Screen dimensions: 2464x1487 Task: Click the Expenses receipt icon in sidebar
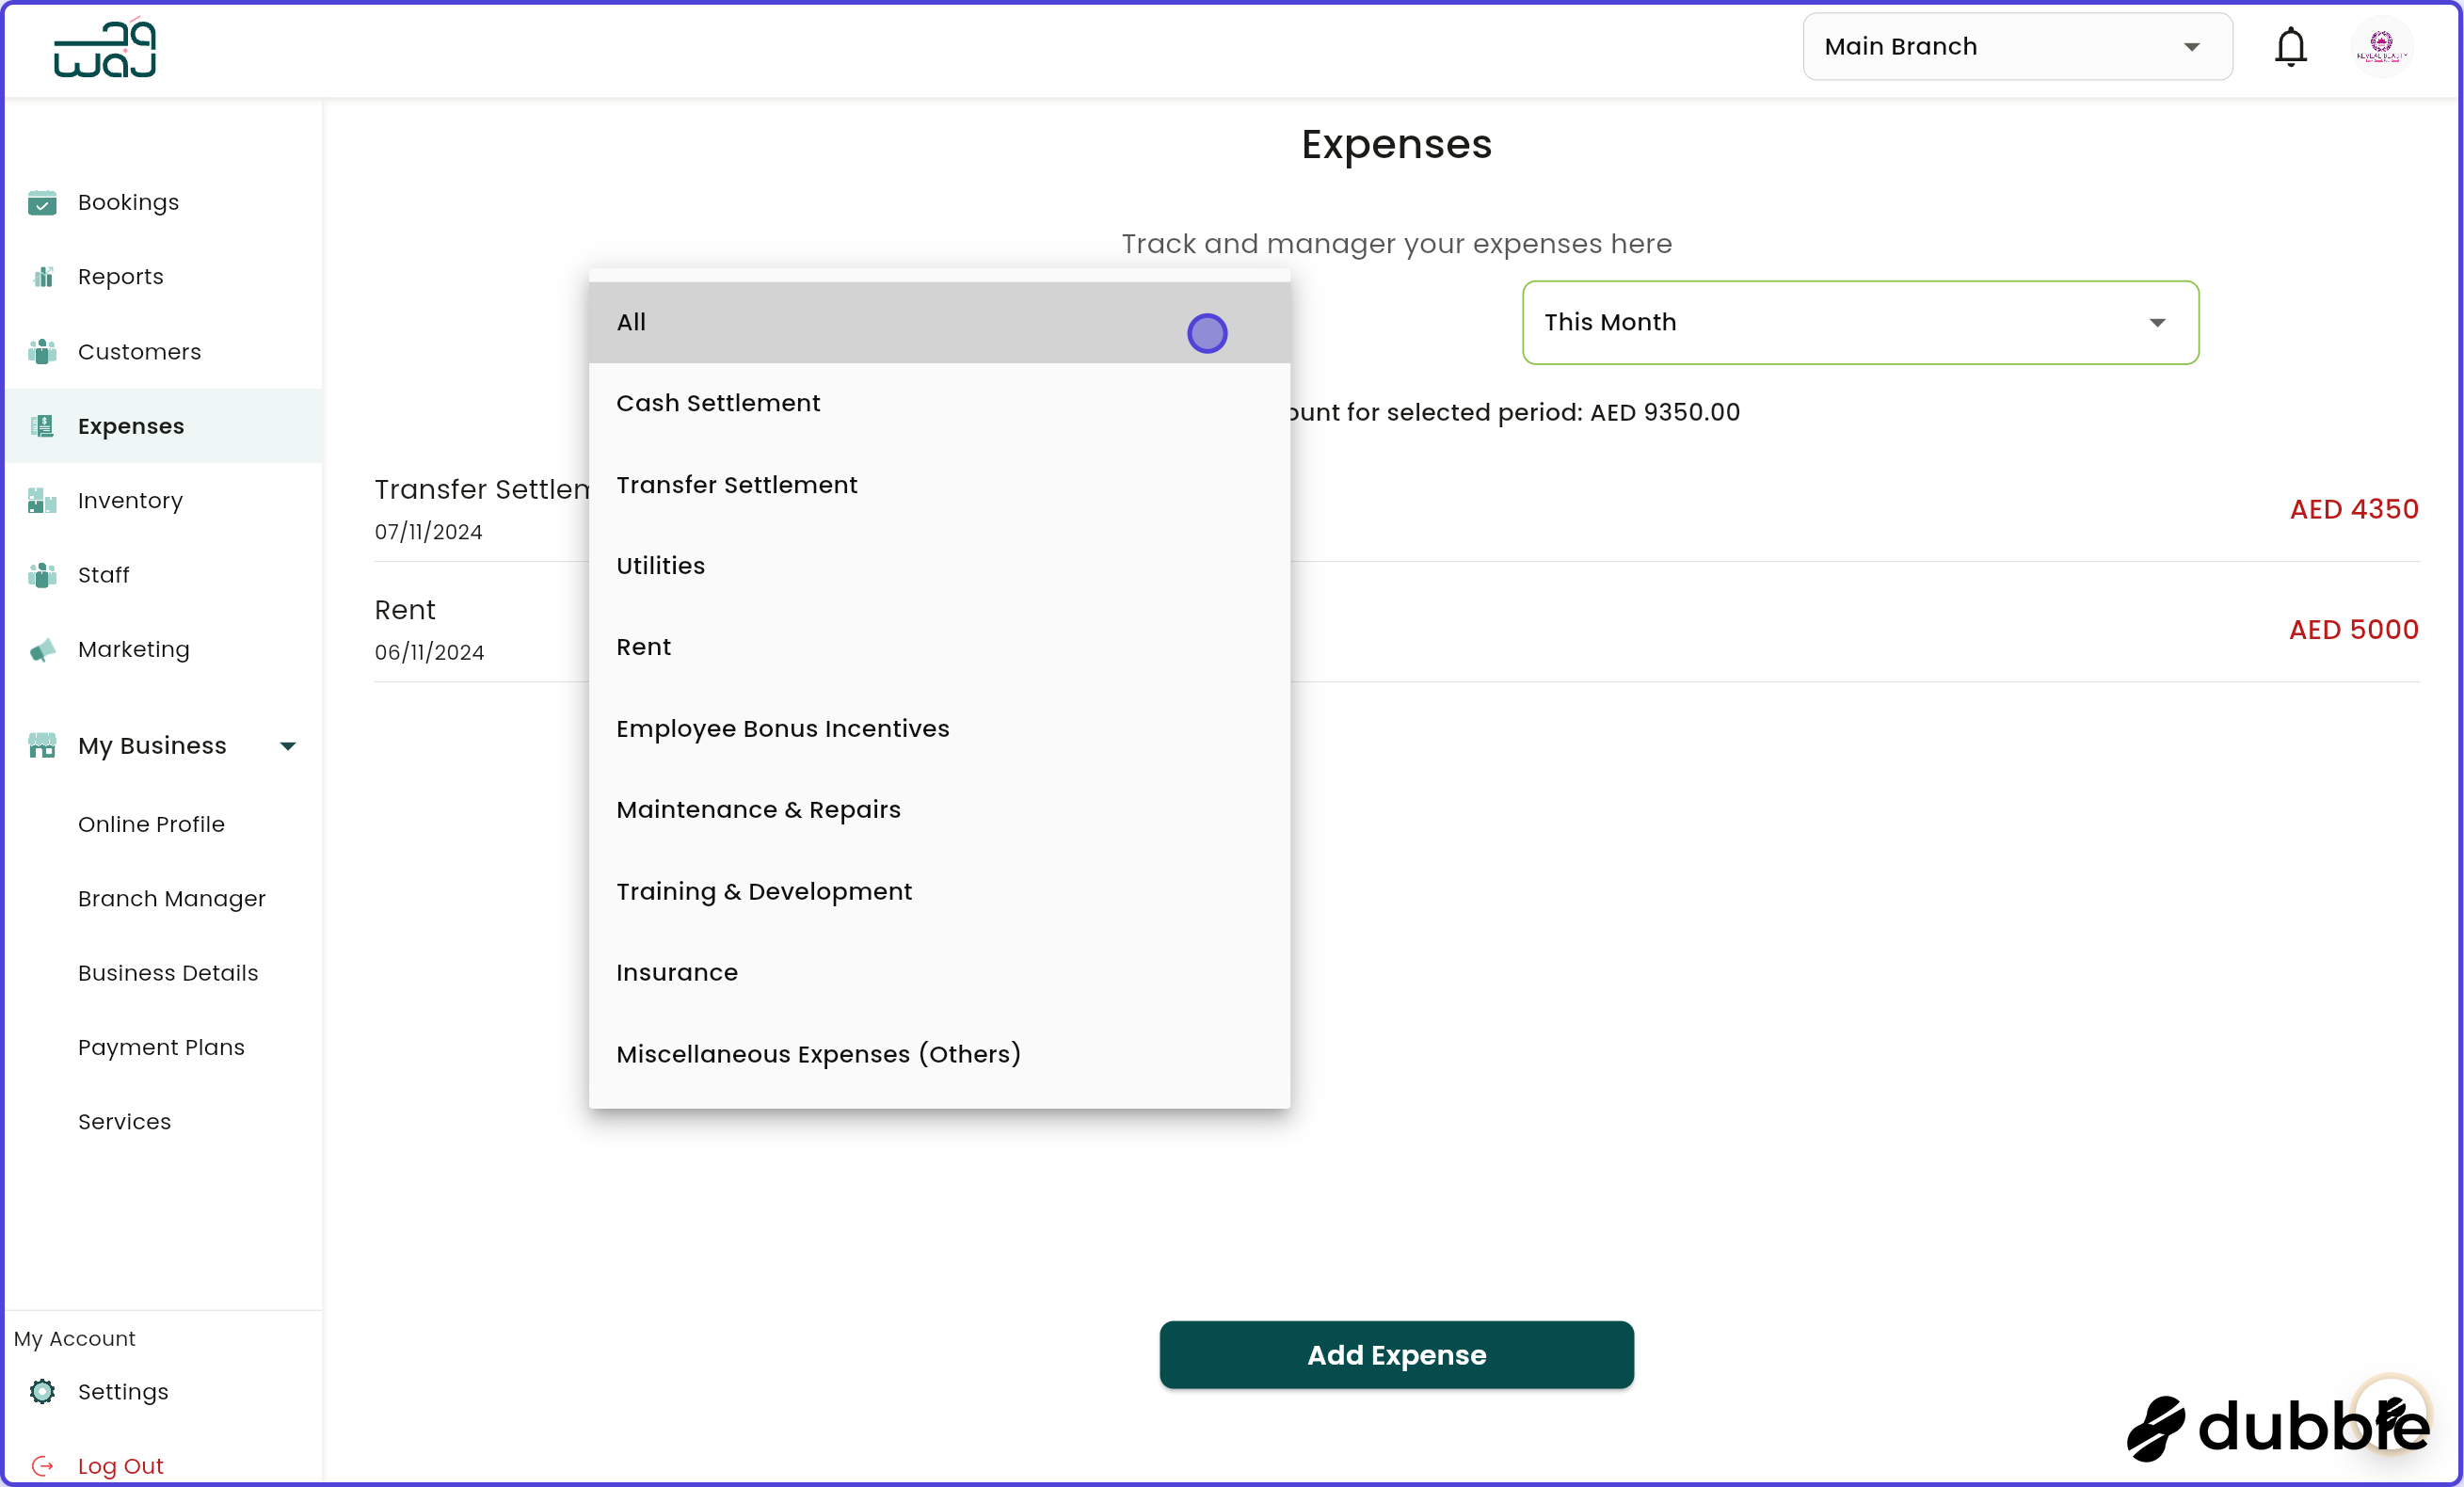pyautogui.click(x=42, y=425)
